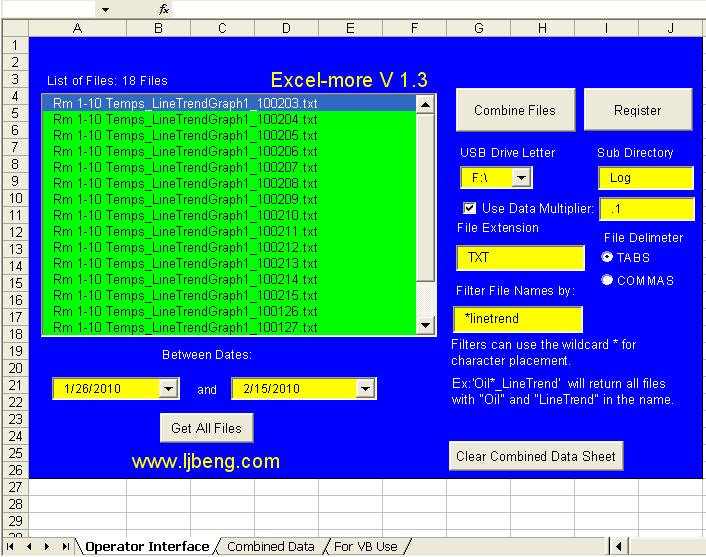Image resolution: width=706 pixels, height=557 pixels.
Task: Select row 29 header
Action: click(x=15, y=521)
